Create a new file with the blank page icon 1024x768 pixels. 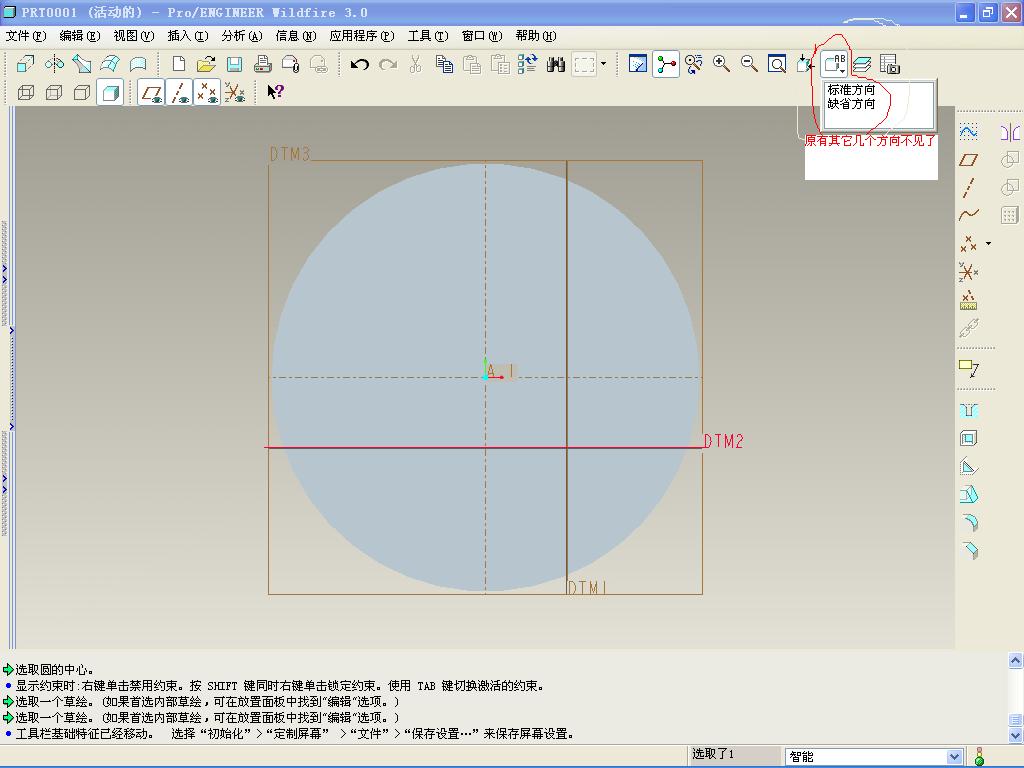tap(178, 64)
